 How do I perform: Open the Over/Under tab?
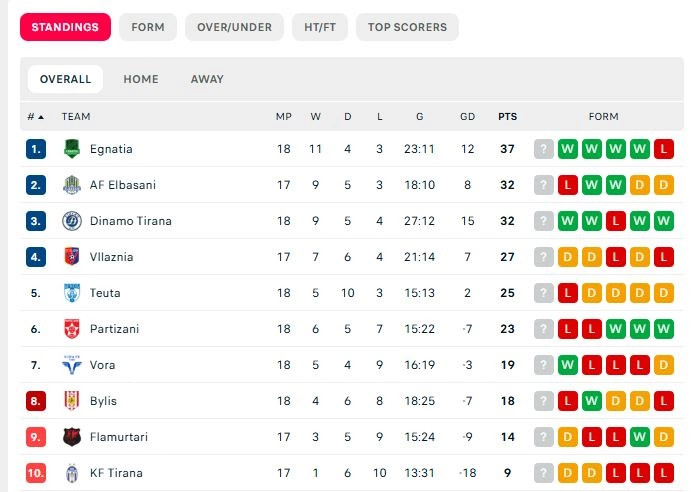(234, 27)
